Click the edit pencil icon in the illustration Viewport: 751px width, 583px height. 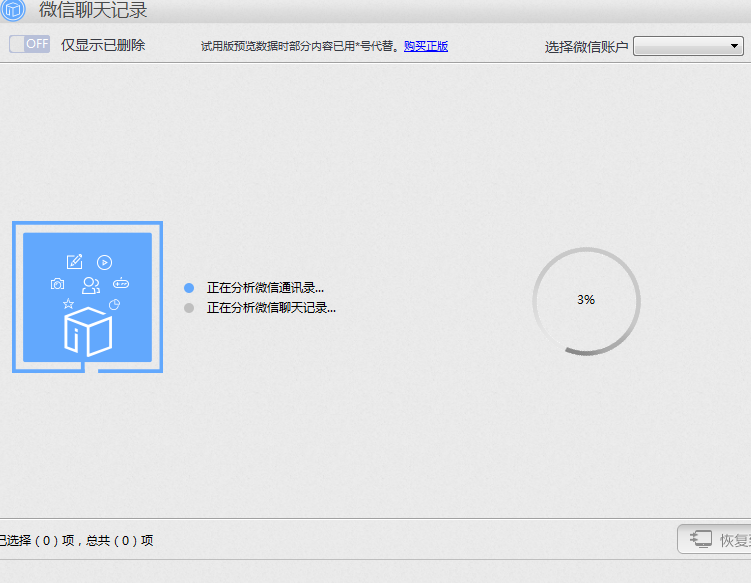tap(74, 262)
